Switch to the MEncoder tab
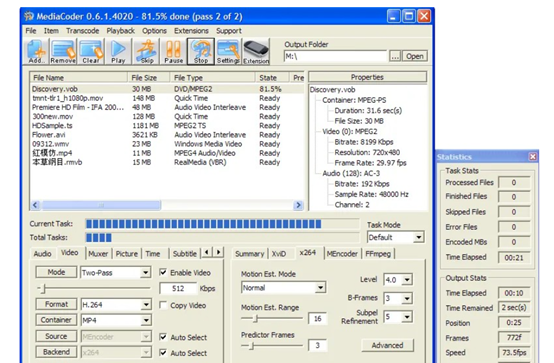554x363 pixels. click(342, 254)
